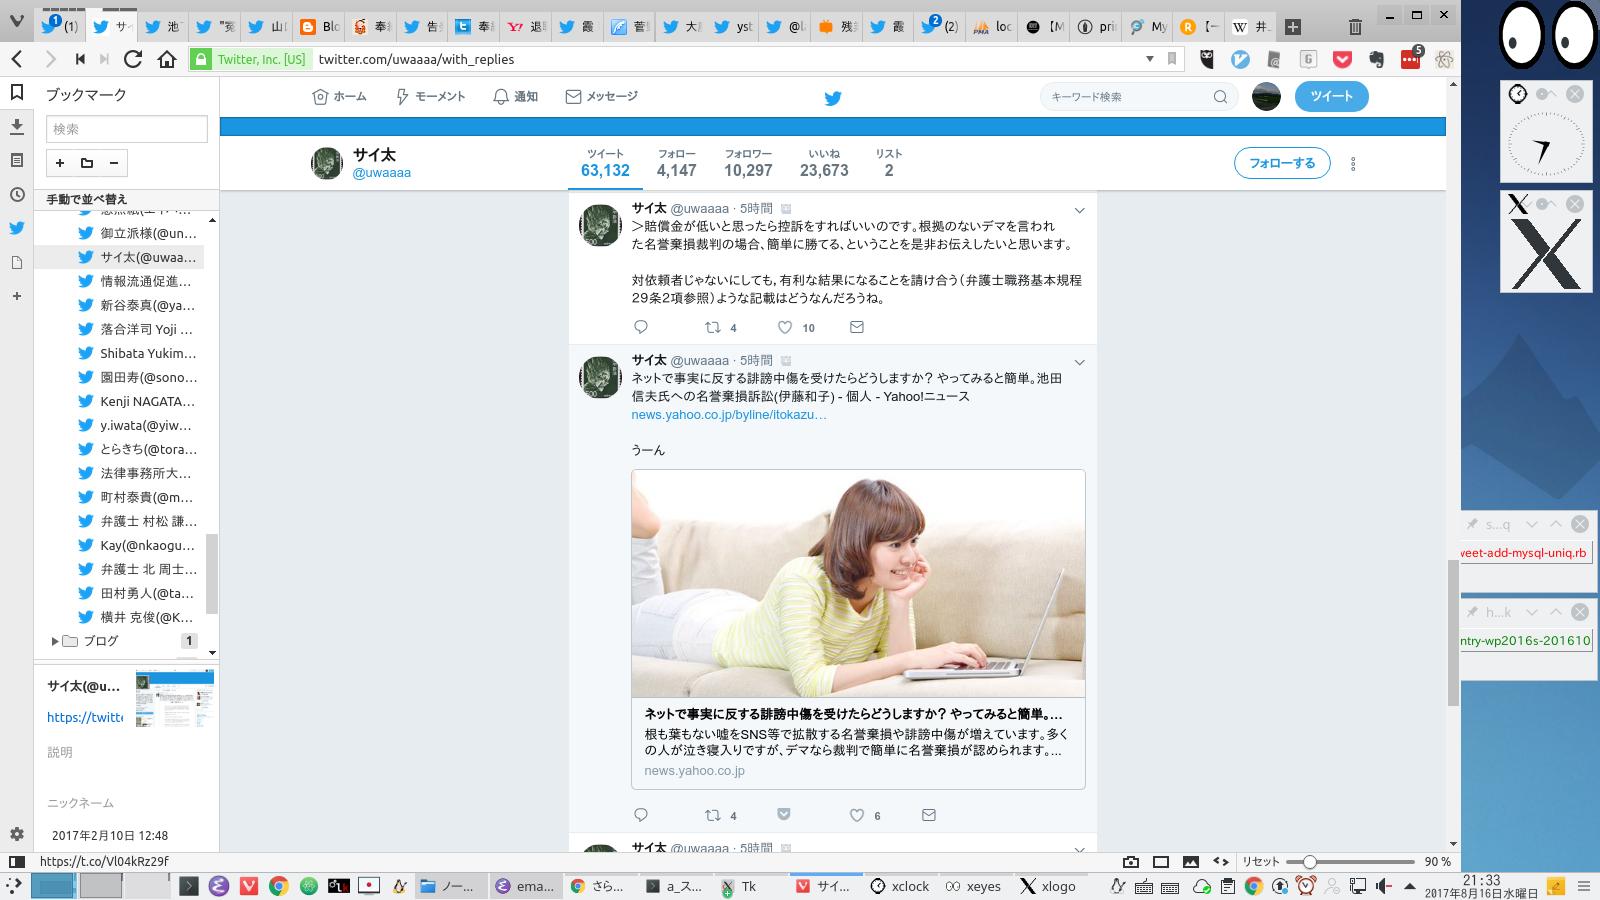Open page actions code icon
Viewport: 1600px width, 900px height.
[1221, 861]
